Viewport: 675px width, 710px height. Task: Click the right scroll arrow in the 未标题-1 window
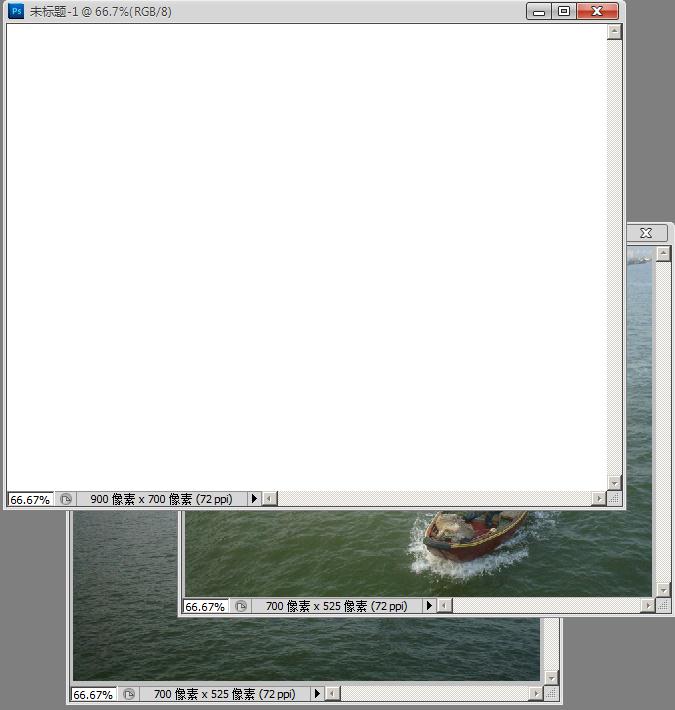599,499
